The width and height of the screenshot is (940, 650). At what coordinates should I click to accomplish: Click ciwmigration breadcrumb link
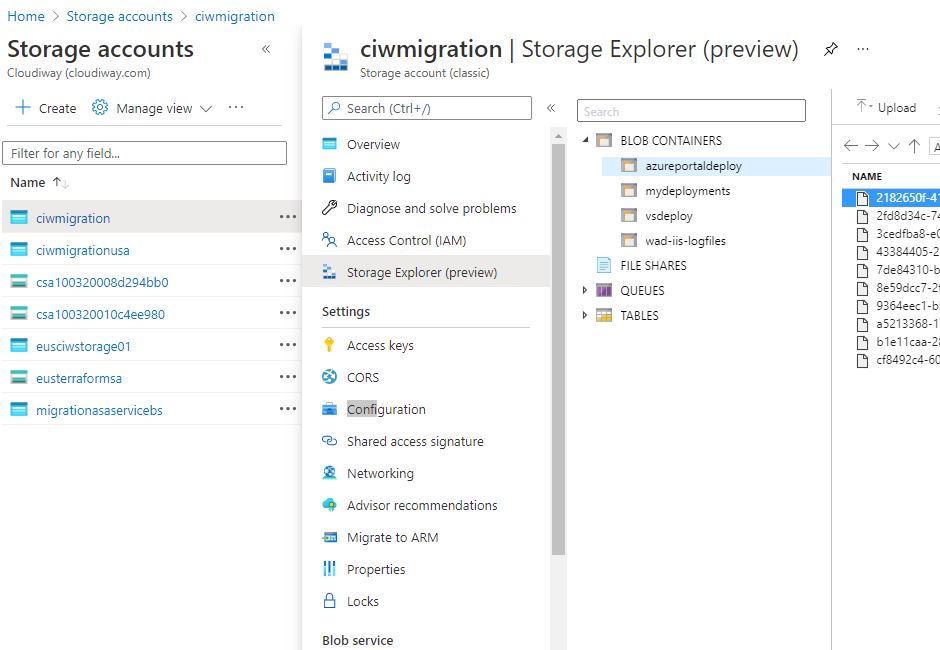[234, 16]
